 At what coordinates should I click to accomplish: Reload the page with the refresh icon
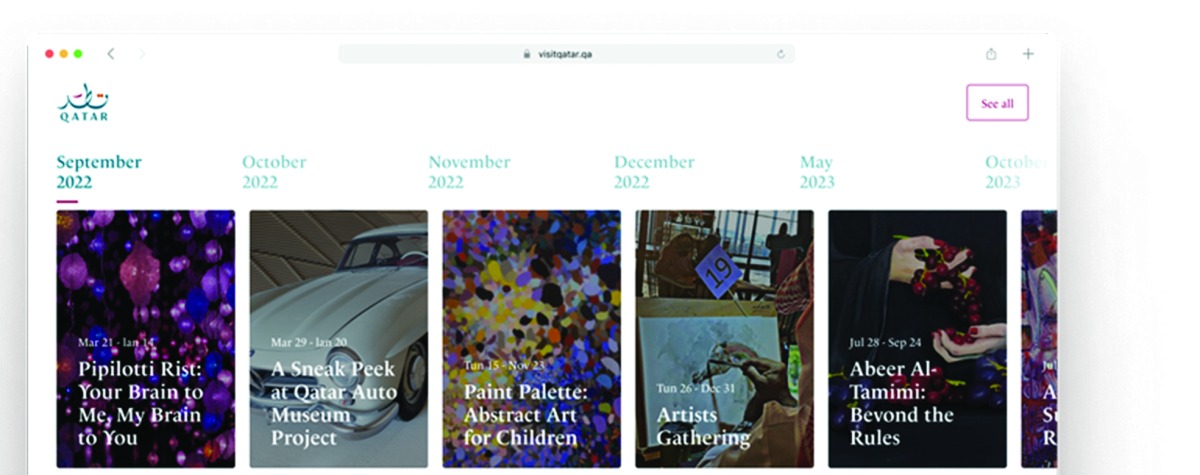coord(781,54)
